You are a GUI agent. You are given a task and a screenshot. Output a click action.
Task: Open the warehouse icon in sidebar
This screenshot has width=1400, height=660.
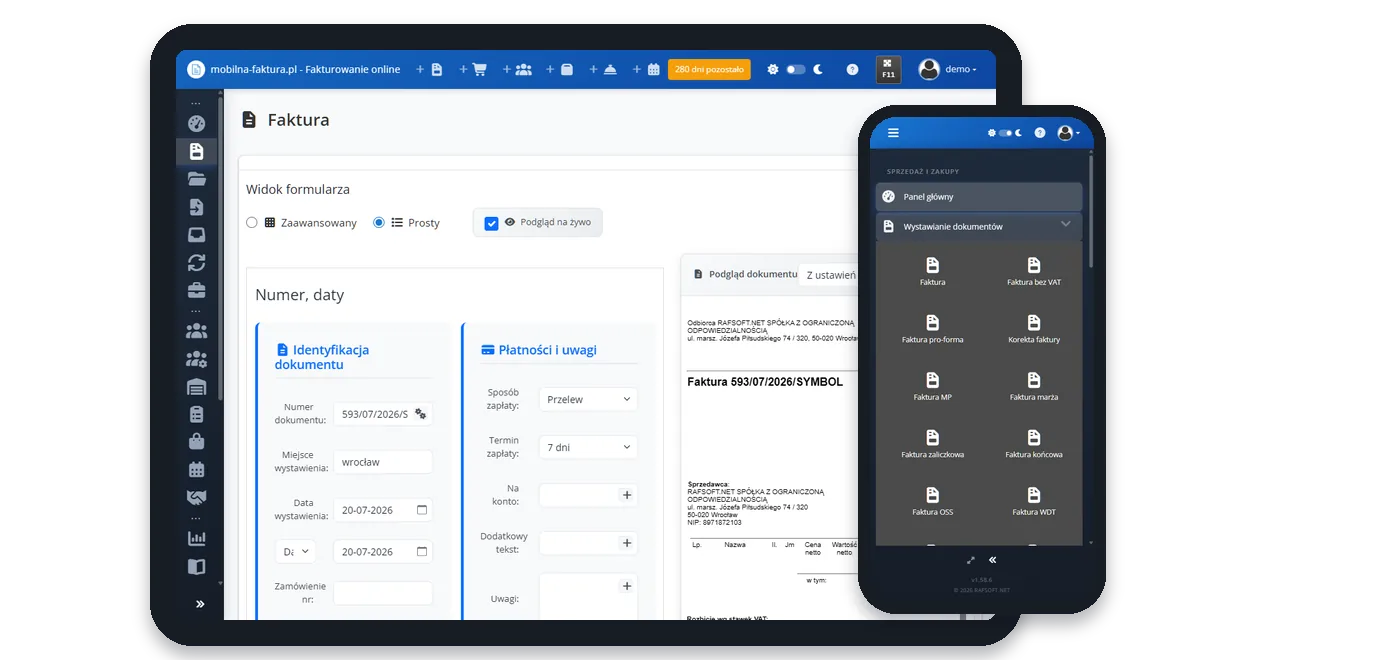pyautogui.click(x=196, y=386)
